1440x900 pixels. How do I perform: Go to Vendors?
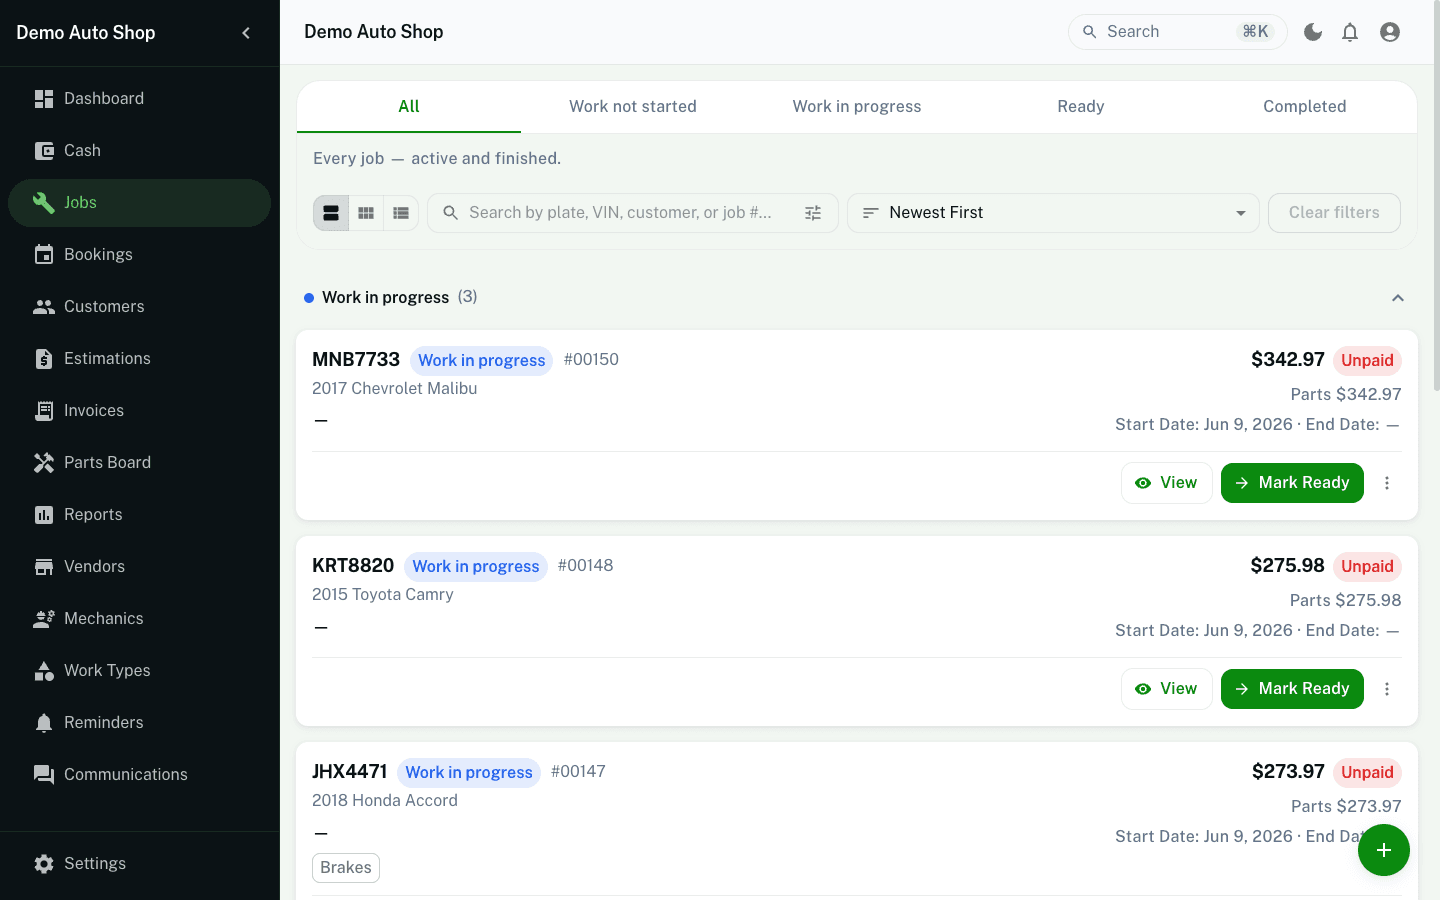point(139,566)
